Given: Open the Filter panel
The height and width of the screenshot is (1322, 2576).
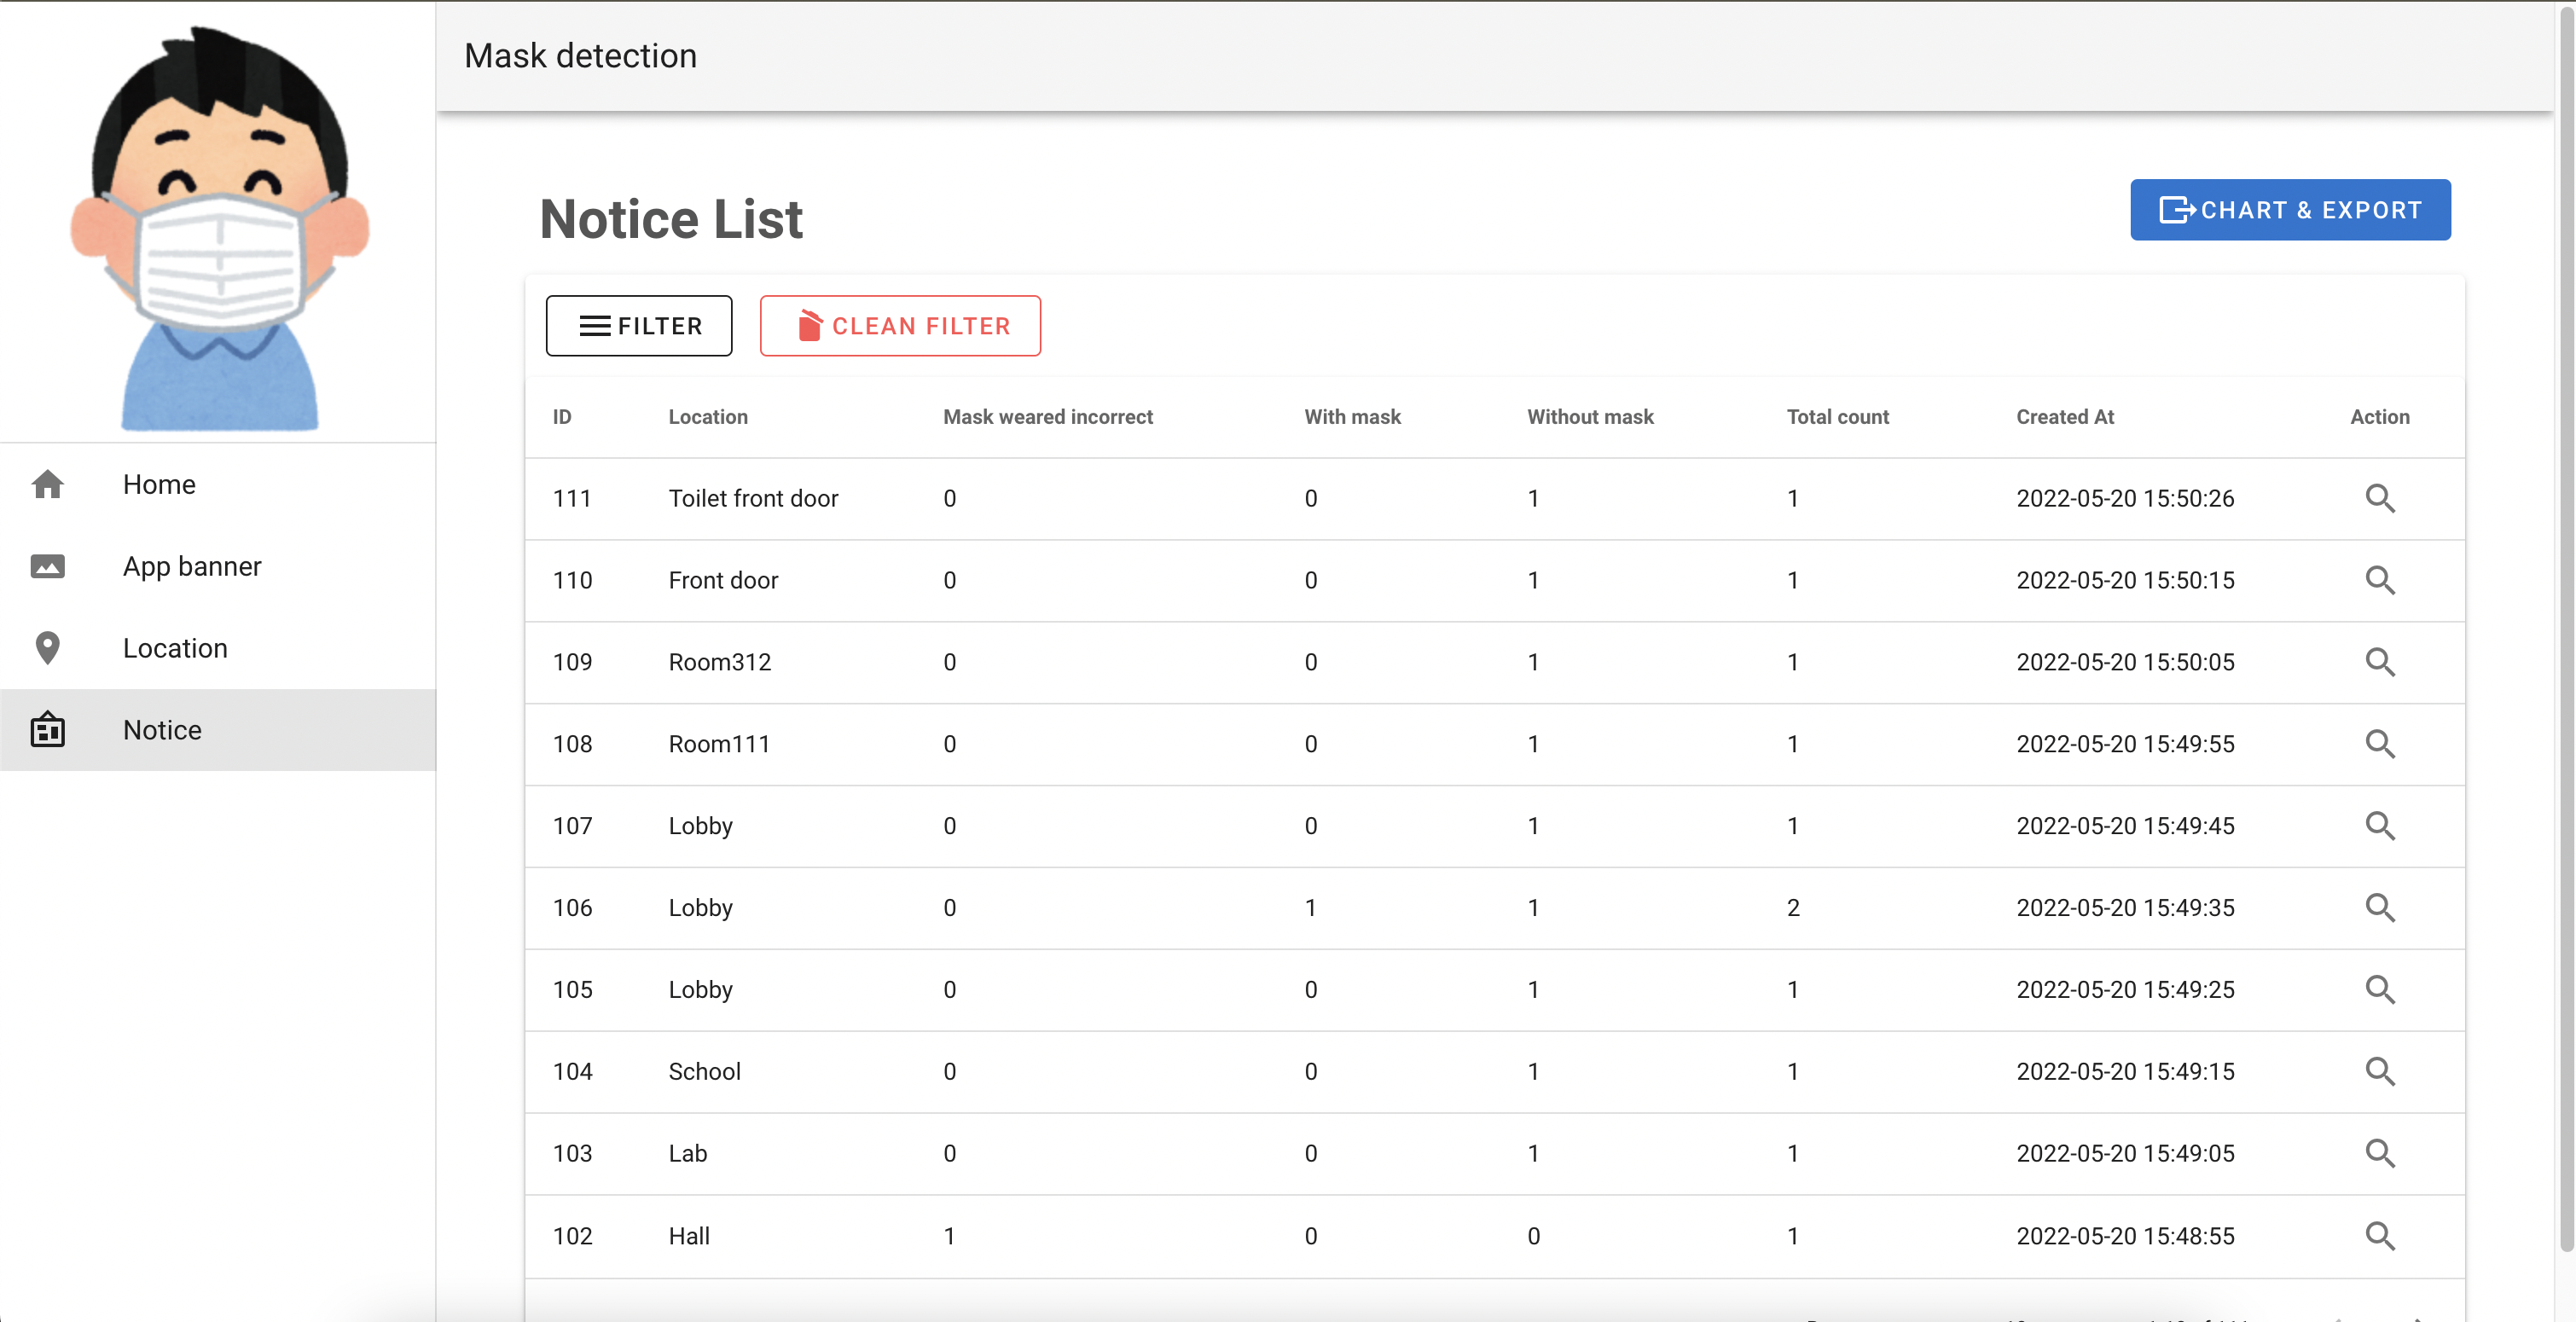Looking at the screenshot, I should click(x=639, y=326).
